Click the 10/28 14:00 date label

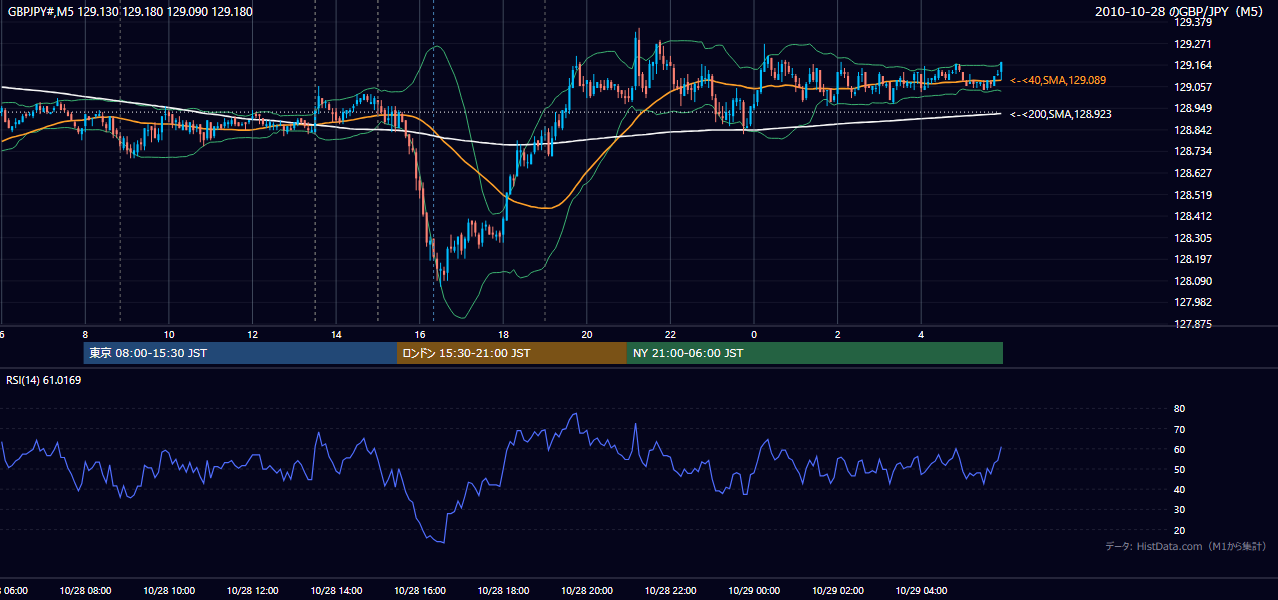tap(336, 590)
